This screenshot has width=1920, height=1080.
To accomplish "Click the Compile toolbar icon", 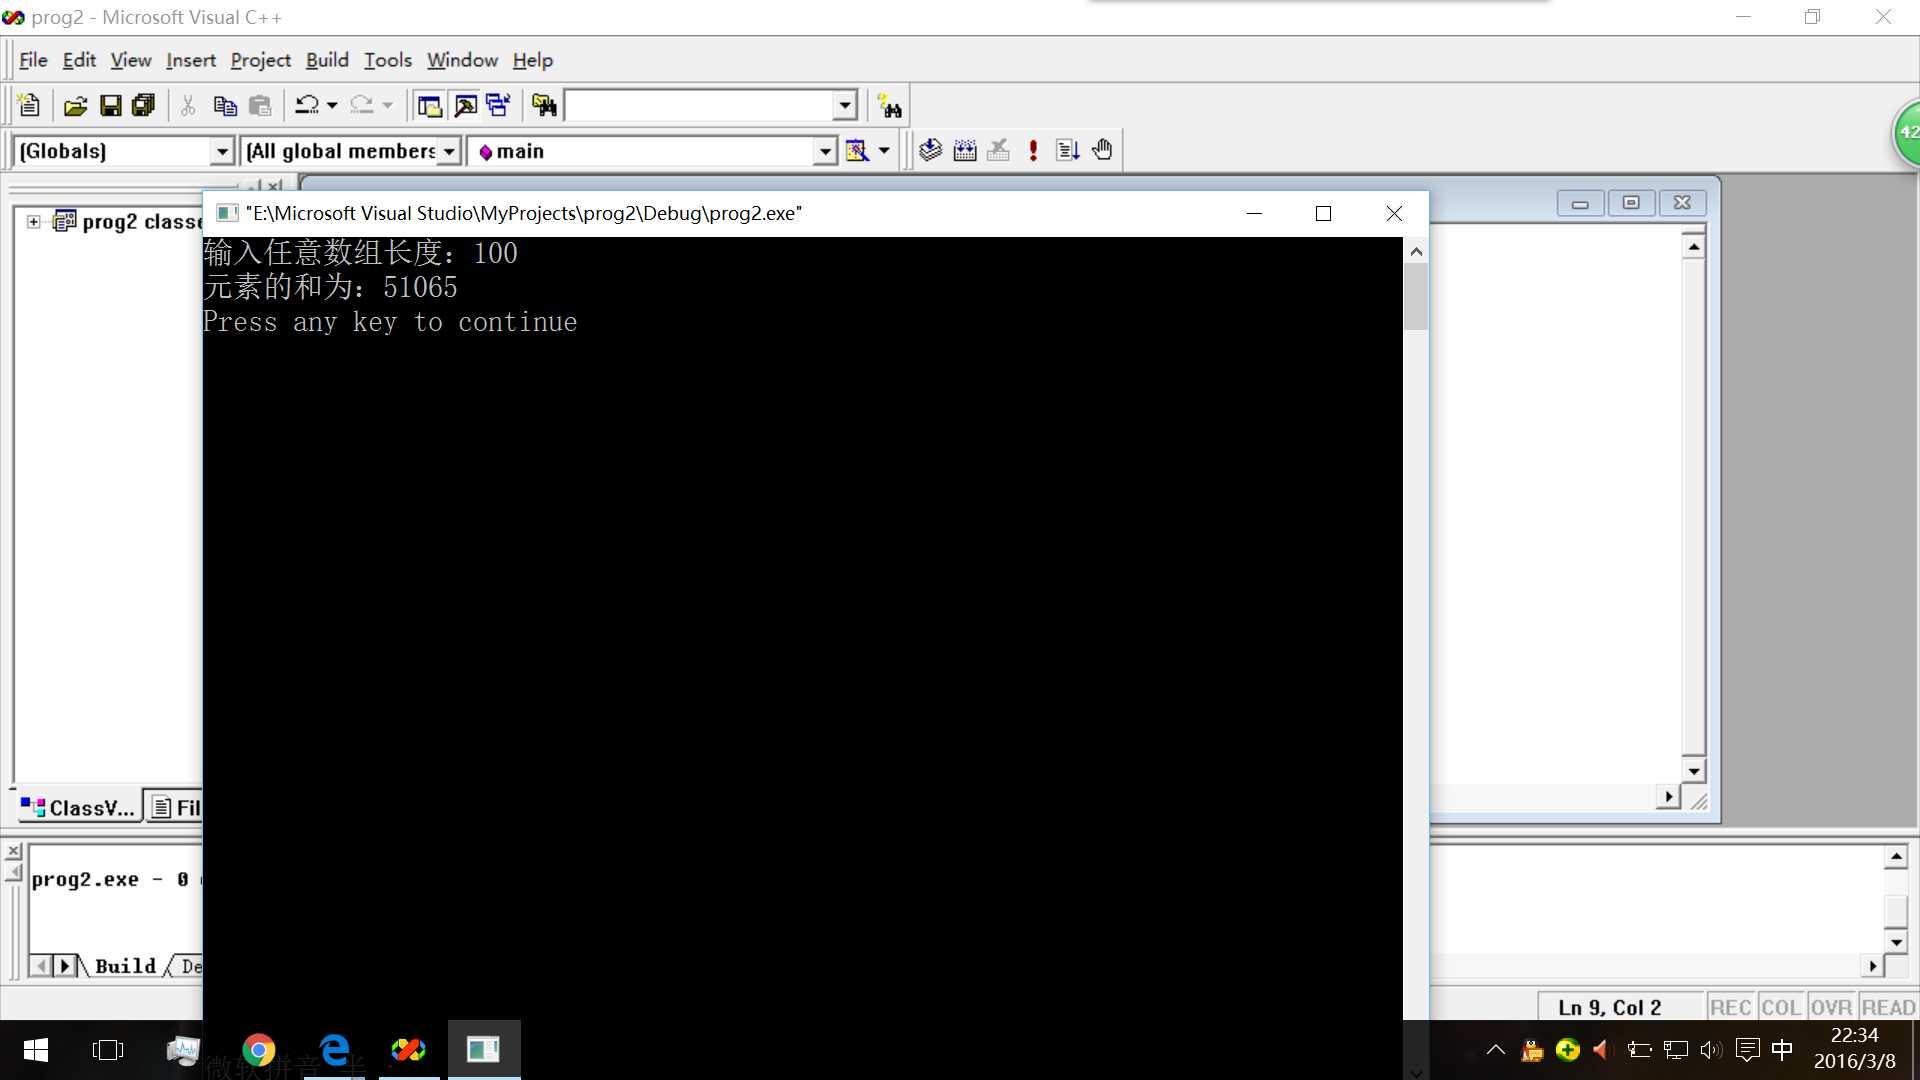I will 931,150.
